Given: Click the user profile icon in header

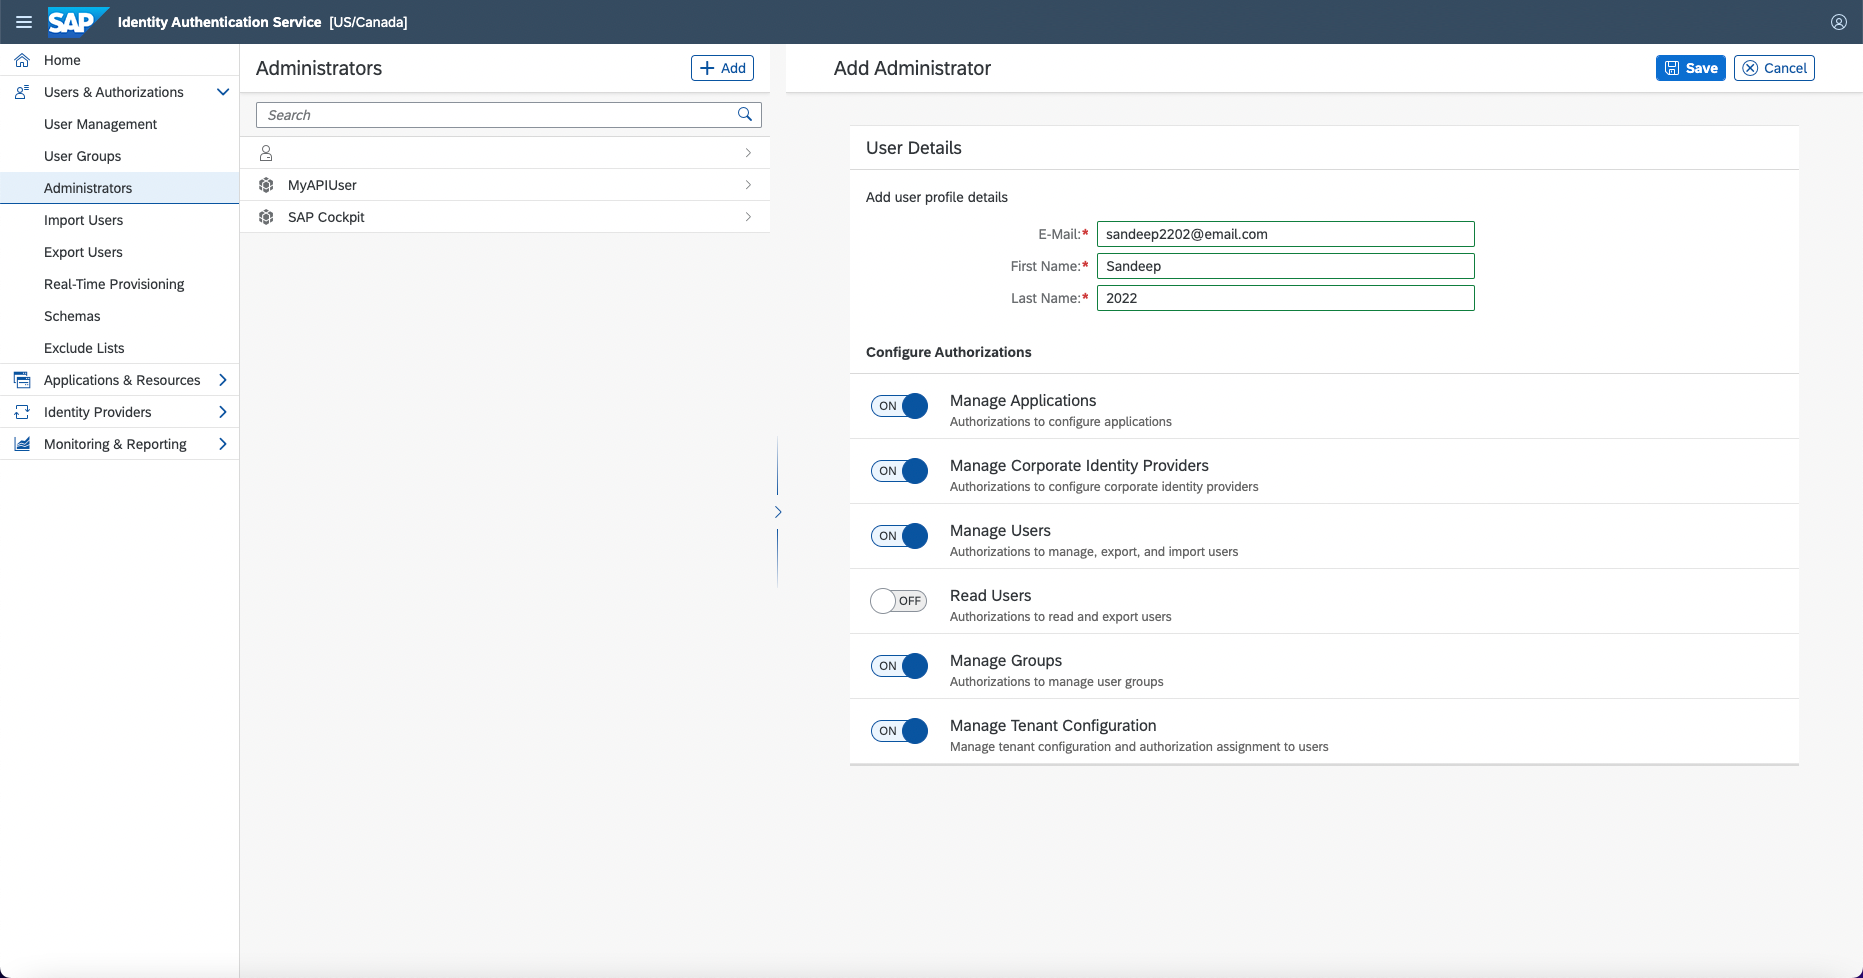Looking at the screenshot, I should tap(1838, 22).
